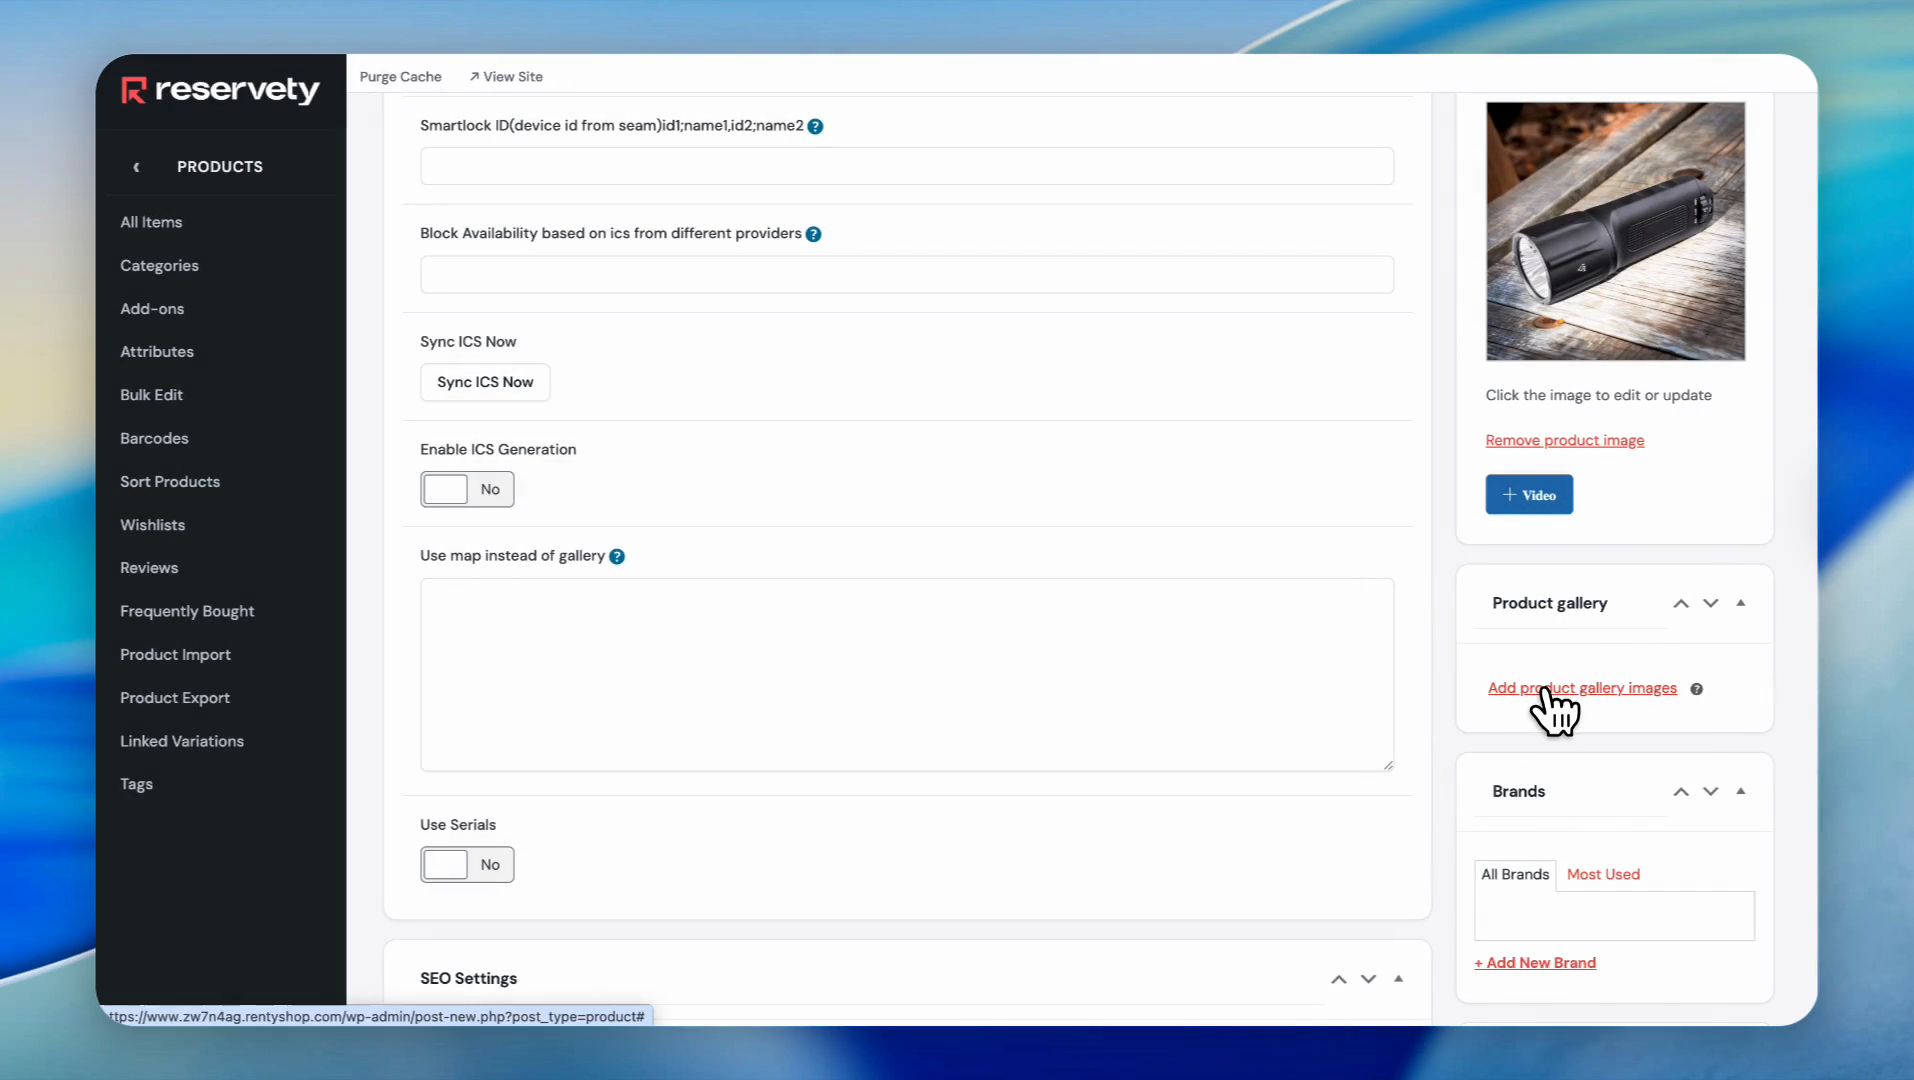Open Frequently Bought in sidebar
1914x1080 pixels.
[x=187, y=611]
